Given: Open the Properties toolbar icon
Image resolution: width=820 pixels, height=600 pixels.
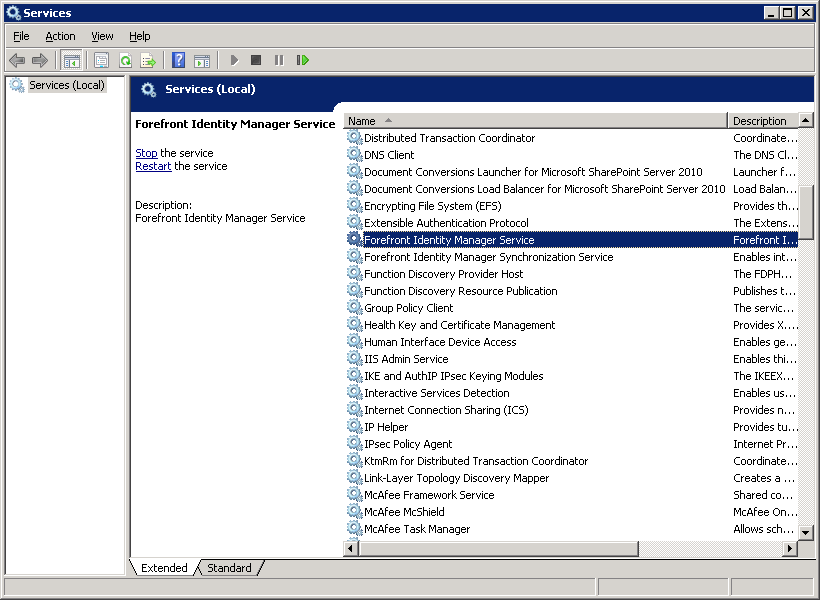Looking at the screenshot, I should pos(101,61).
